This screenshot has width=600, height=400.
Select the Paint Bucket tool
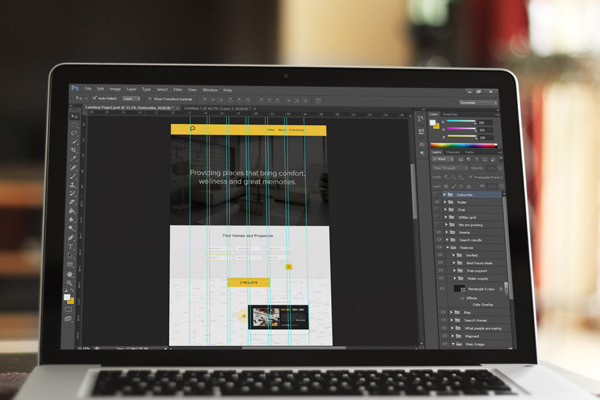pos(72,211)
